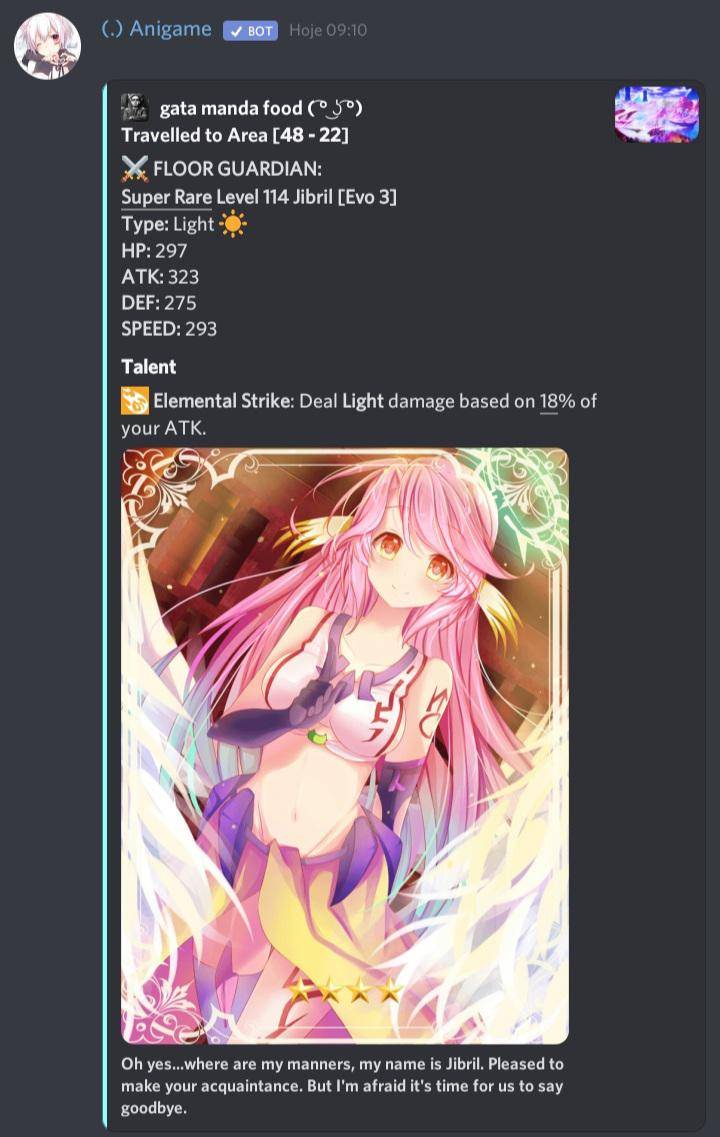Open the Anigame bot avatar

click(x=48, y=45)
